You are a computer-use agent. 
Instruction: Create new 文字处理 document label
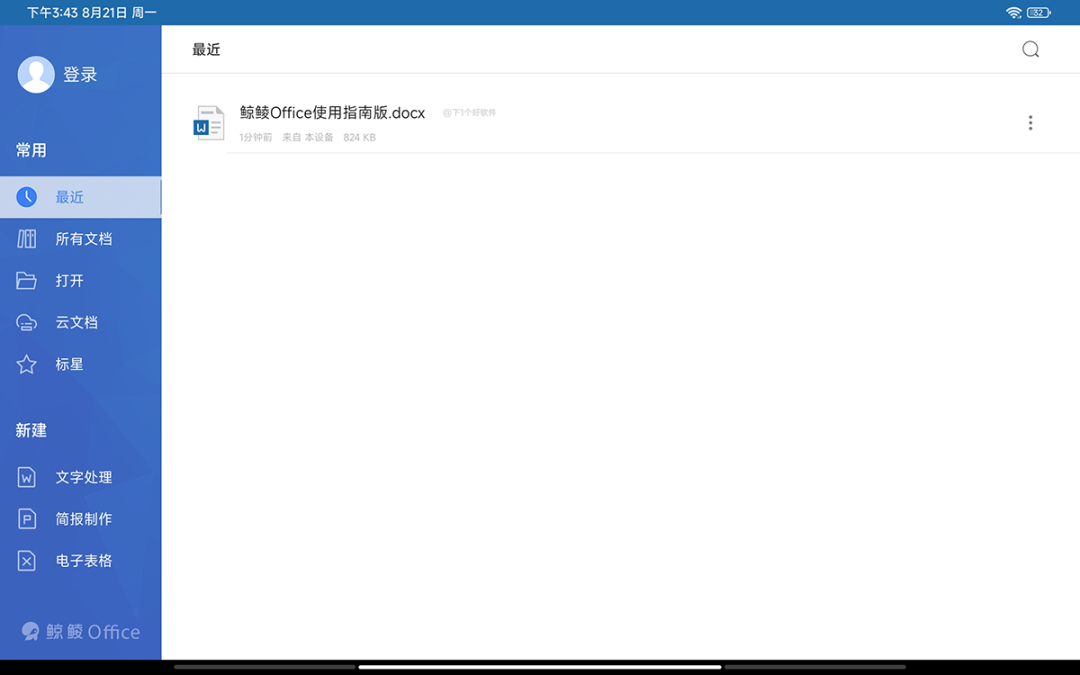pos(84,477)
